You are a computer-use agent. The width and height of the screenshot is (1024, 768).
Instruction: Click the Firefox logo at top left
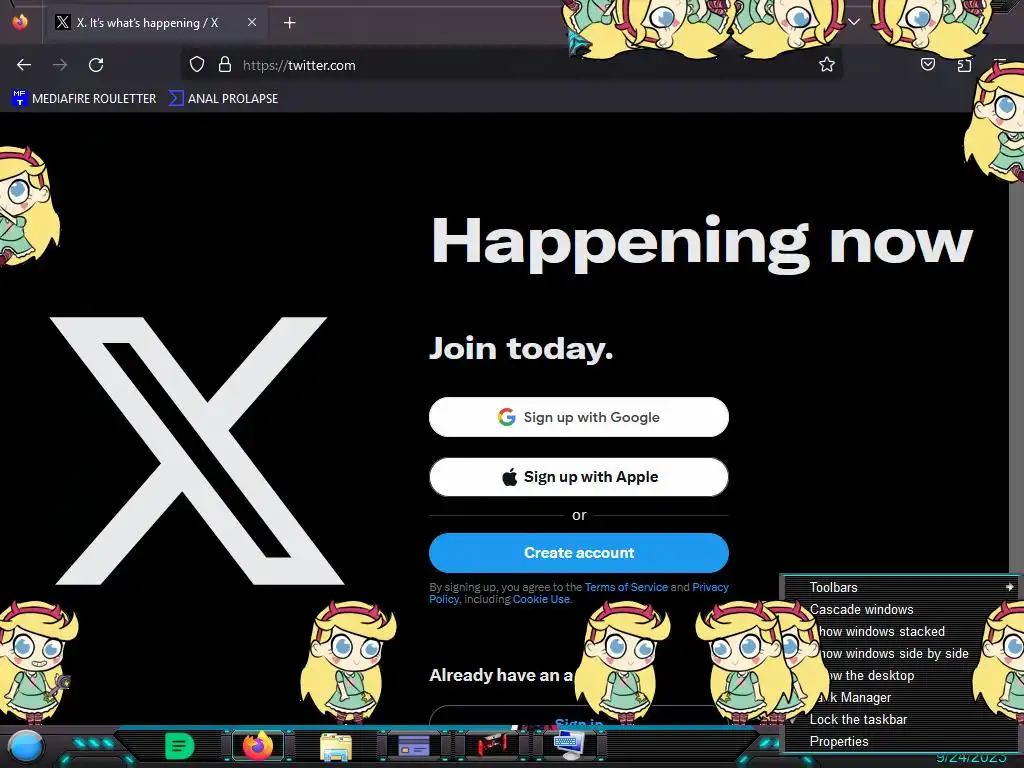(x=20, y=22)
